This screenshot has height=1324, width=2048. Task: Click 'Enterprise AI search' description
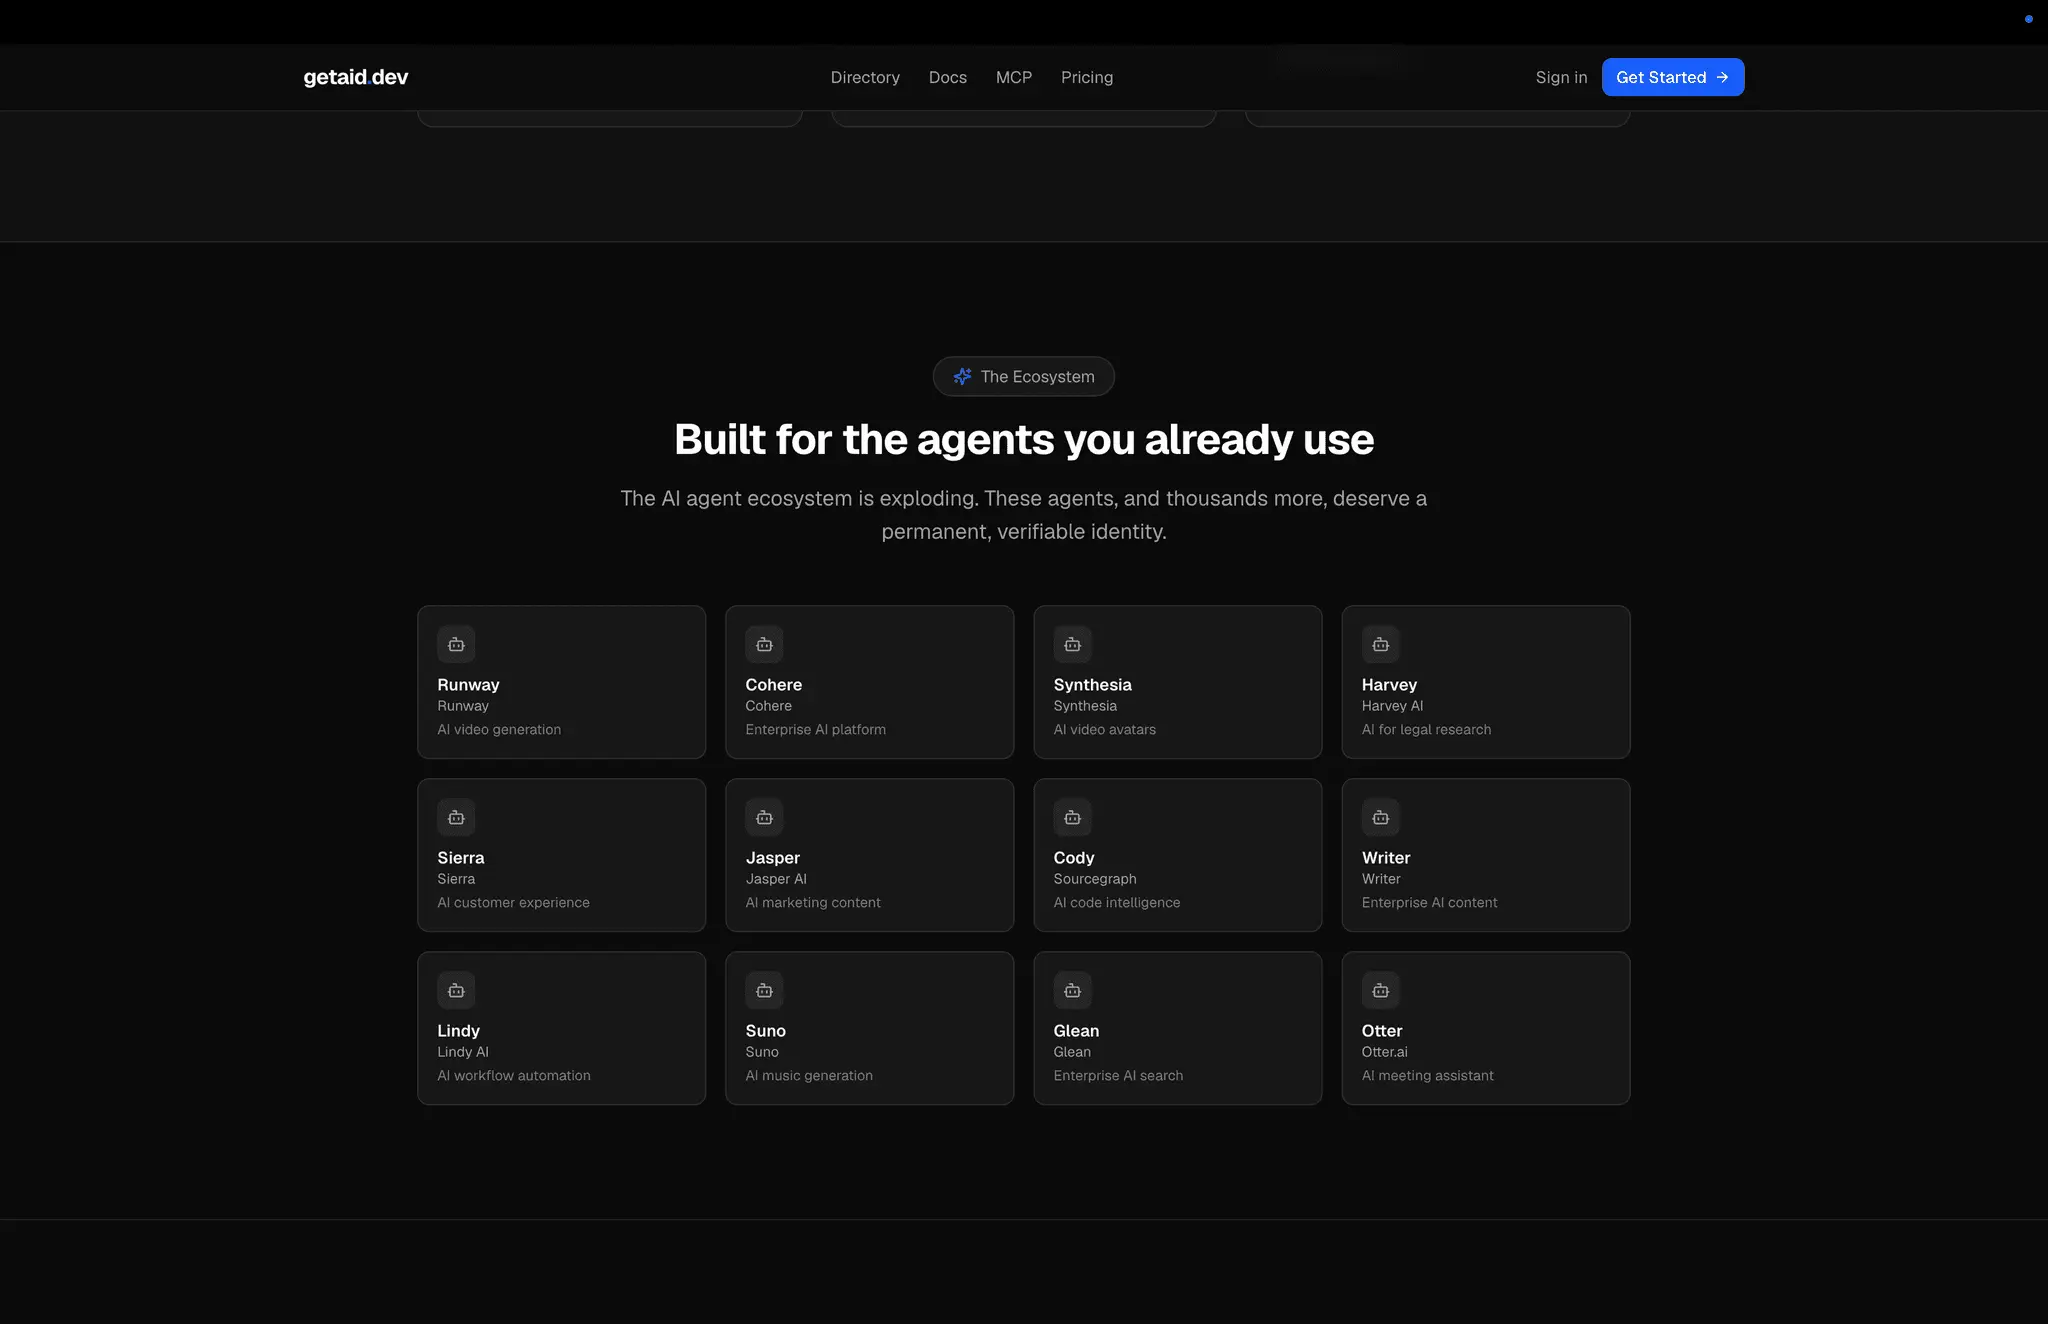click(x=1117, y=1075)
